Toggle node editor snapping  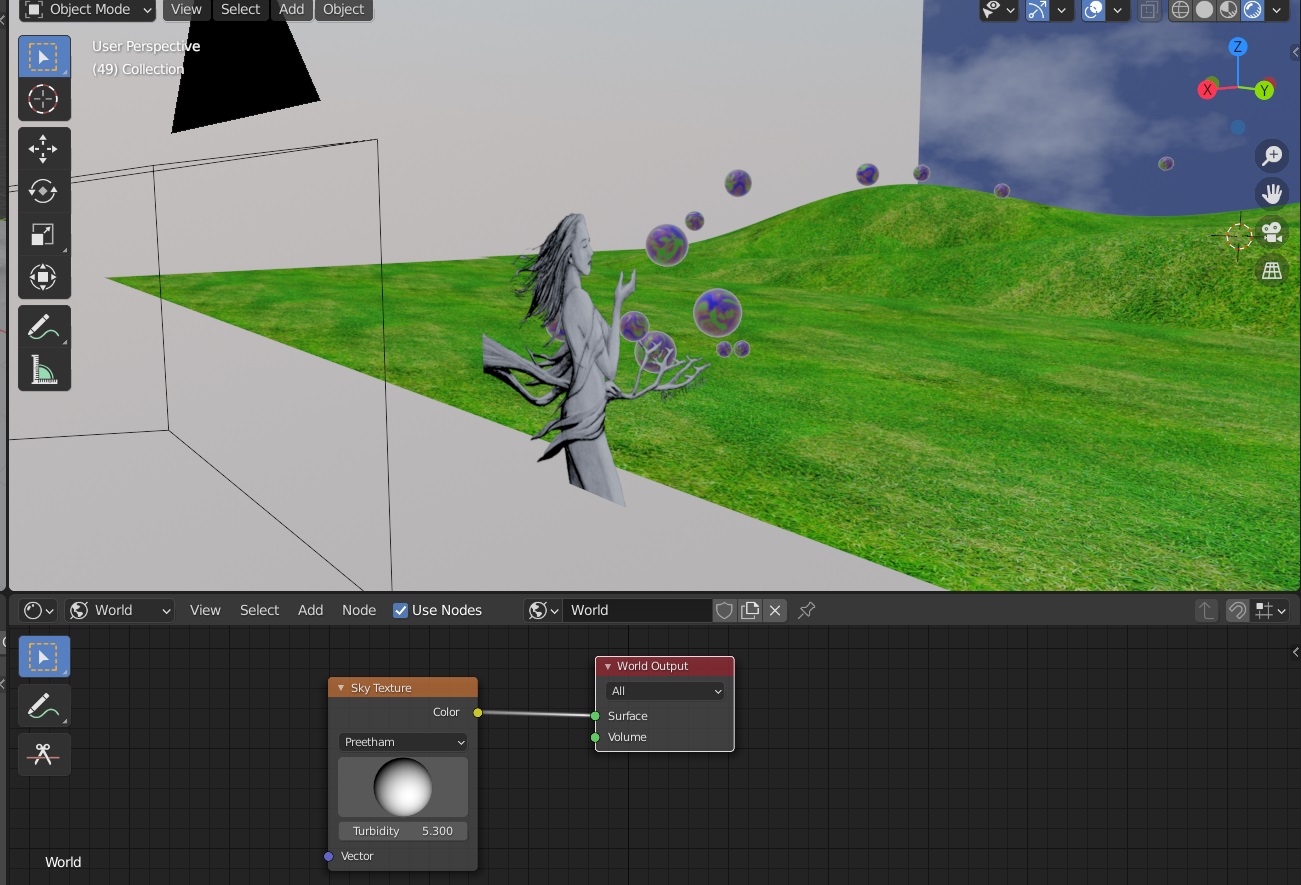coord(1238,610)
